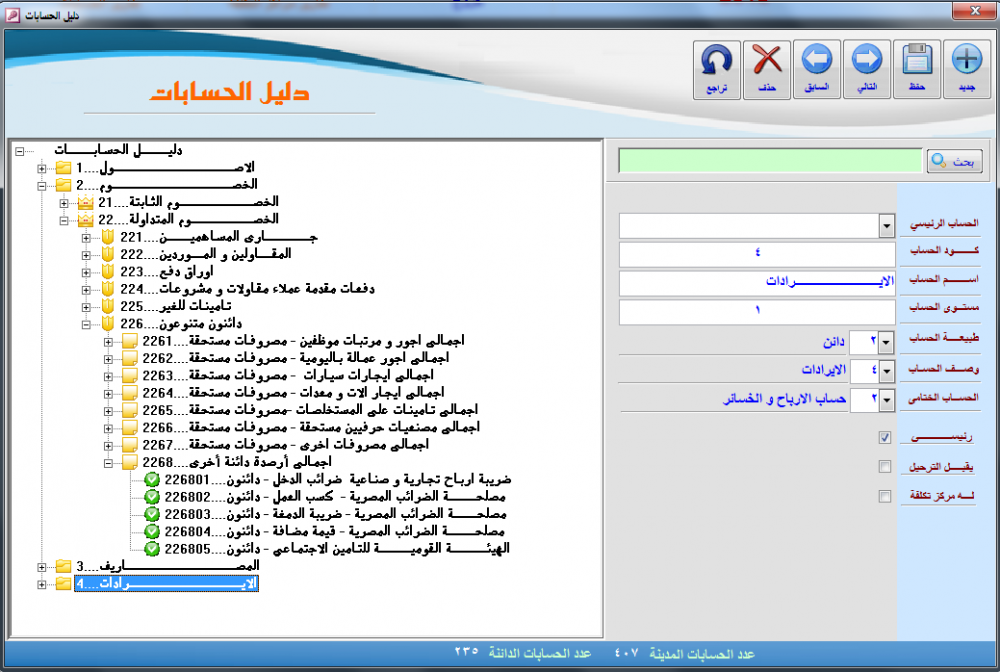Expand account 2265 node
Viewport: 1000px width, 672px height.
tap(108, 411)
